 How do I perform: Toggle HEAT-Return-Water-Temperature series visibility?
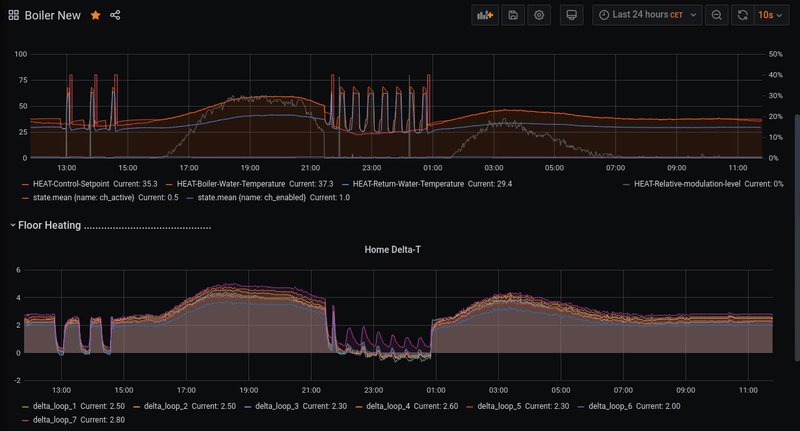click(x=410, y=184)
